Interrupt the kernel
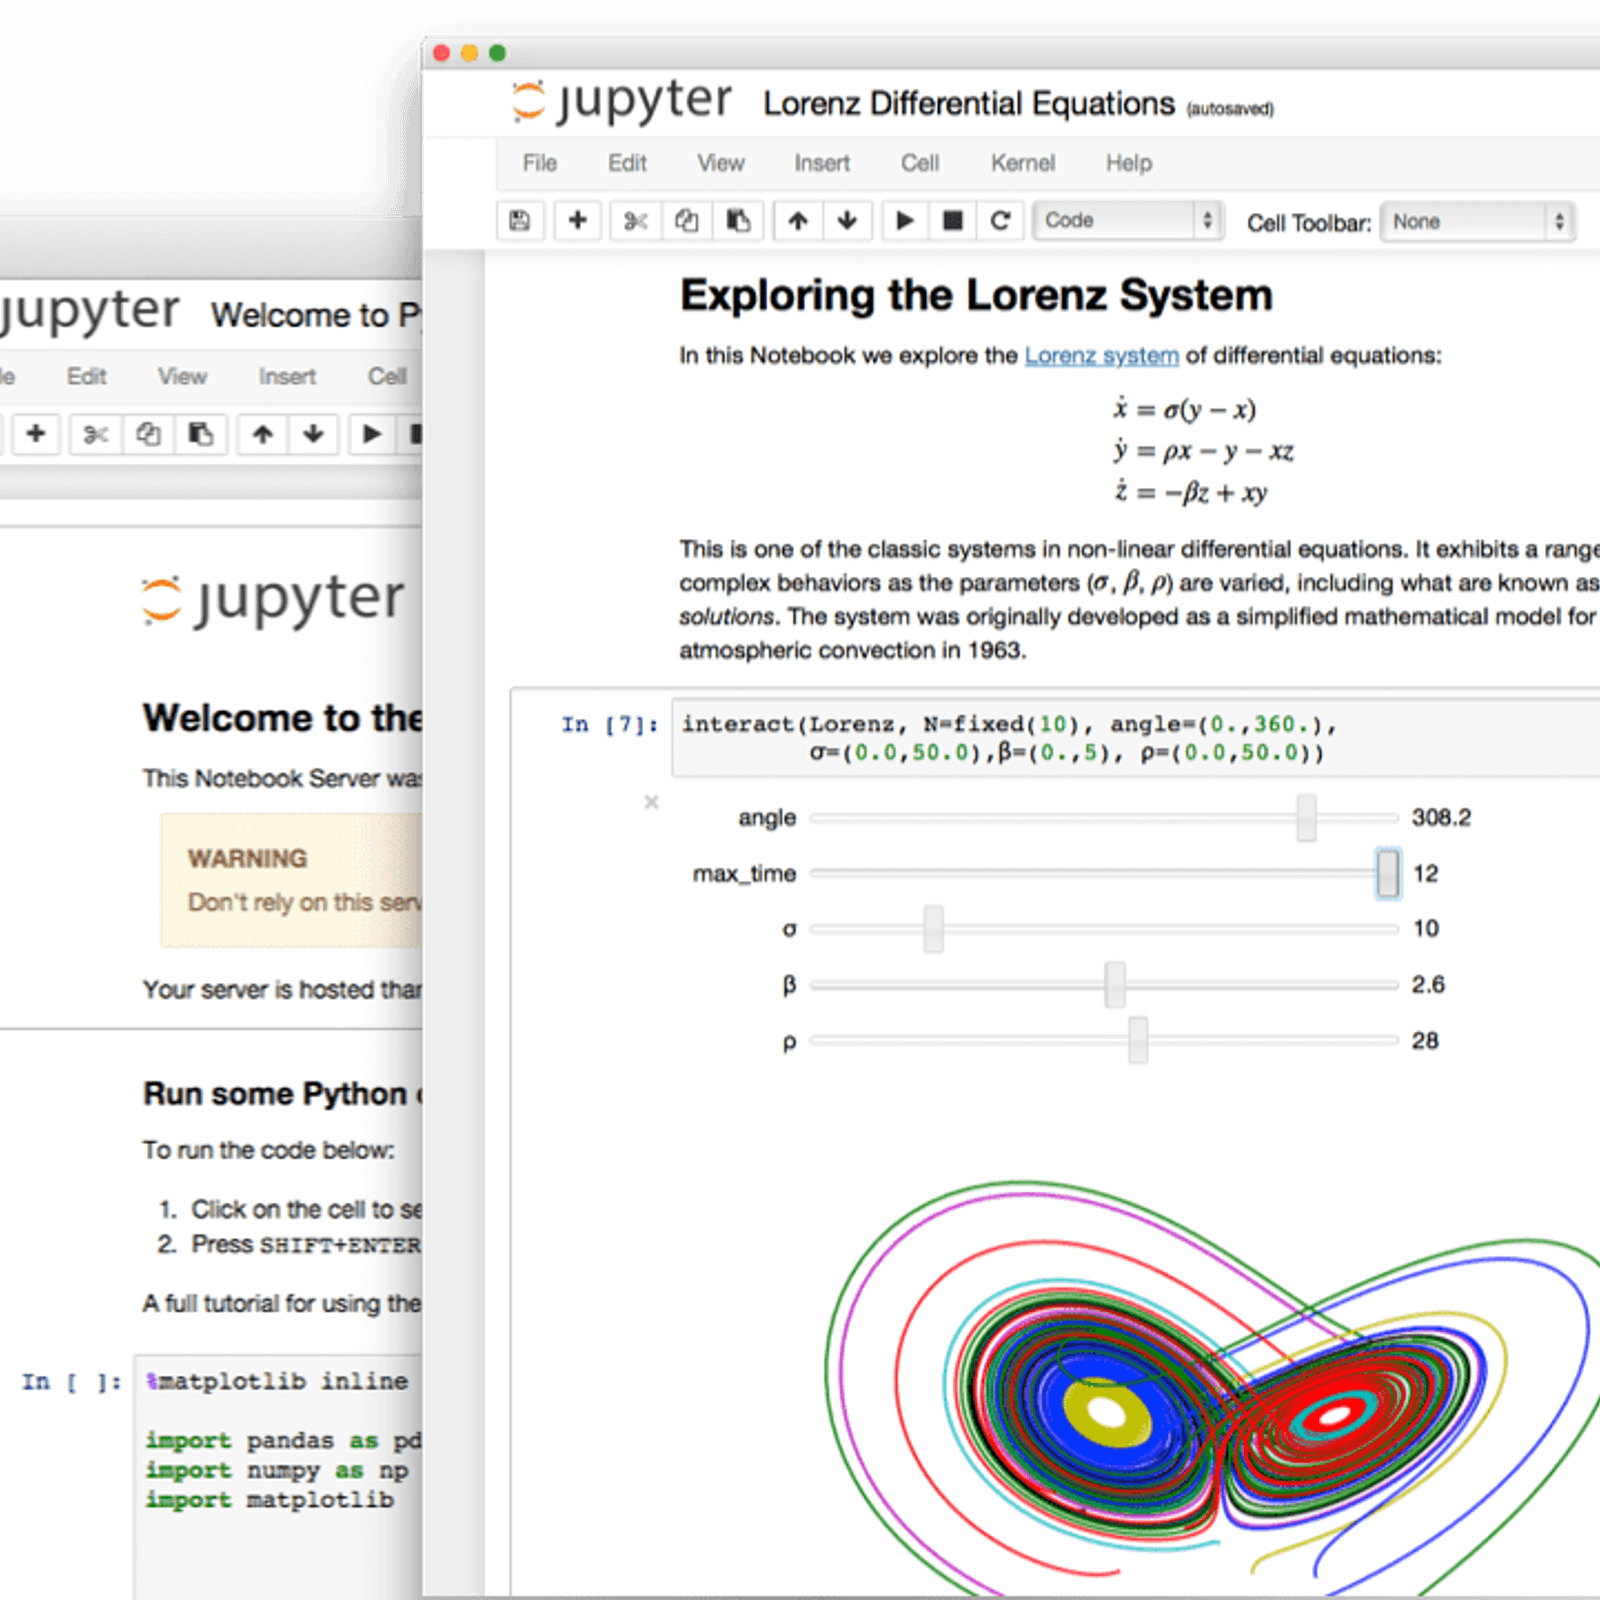The height and width of the screenshot is (1600, 1600). point(952,221)
